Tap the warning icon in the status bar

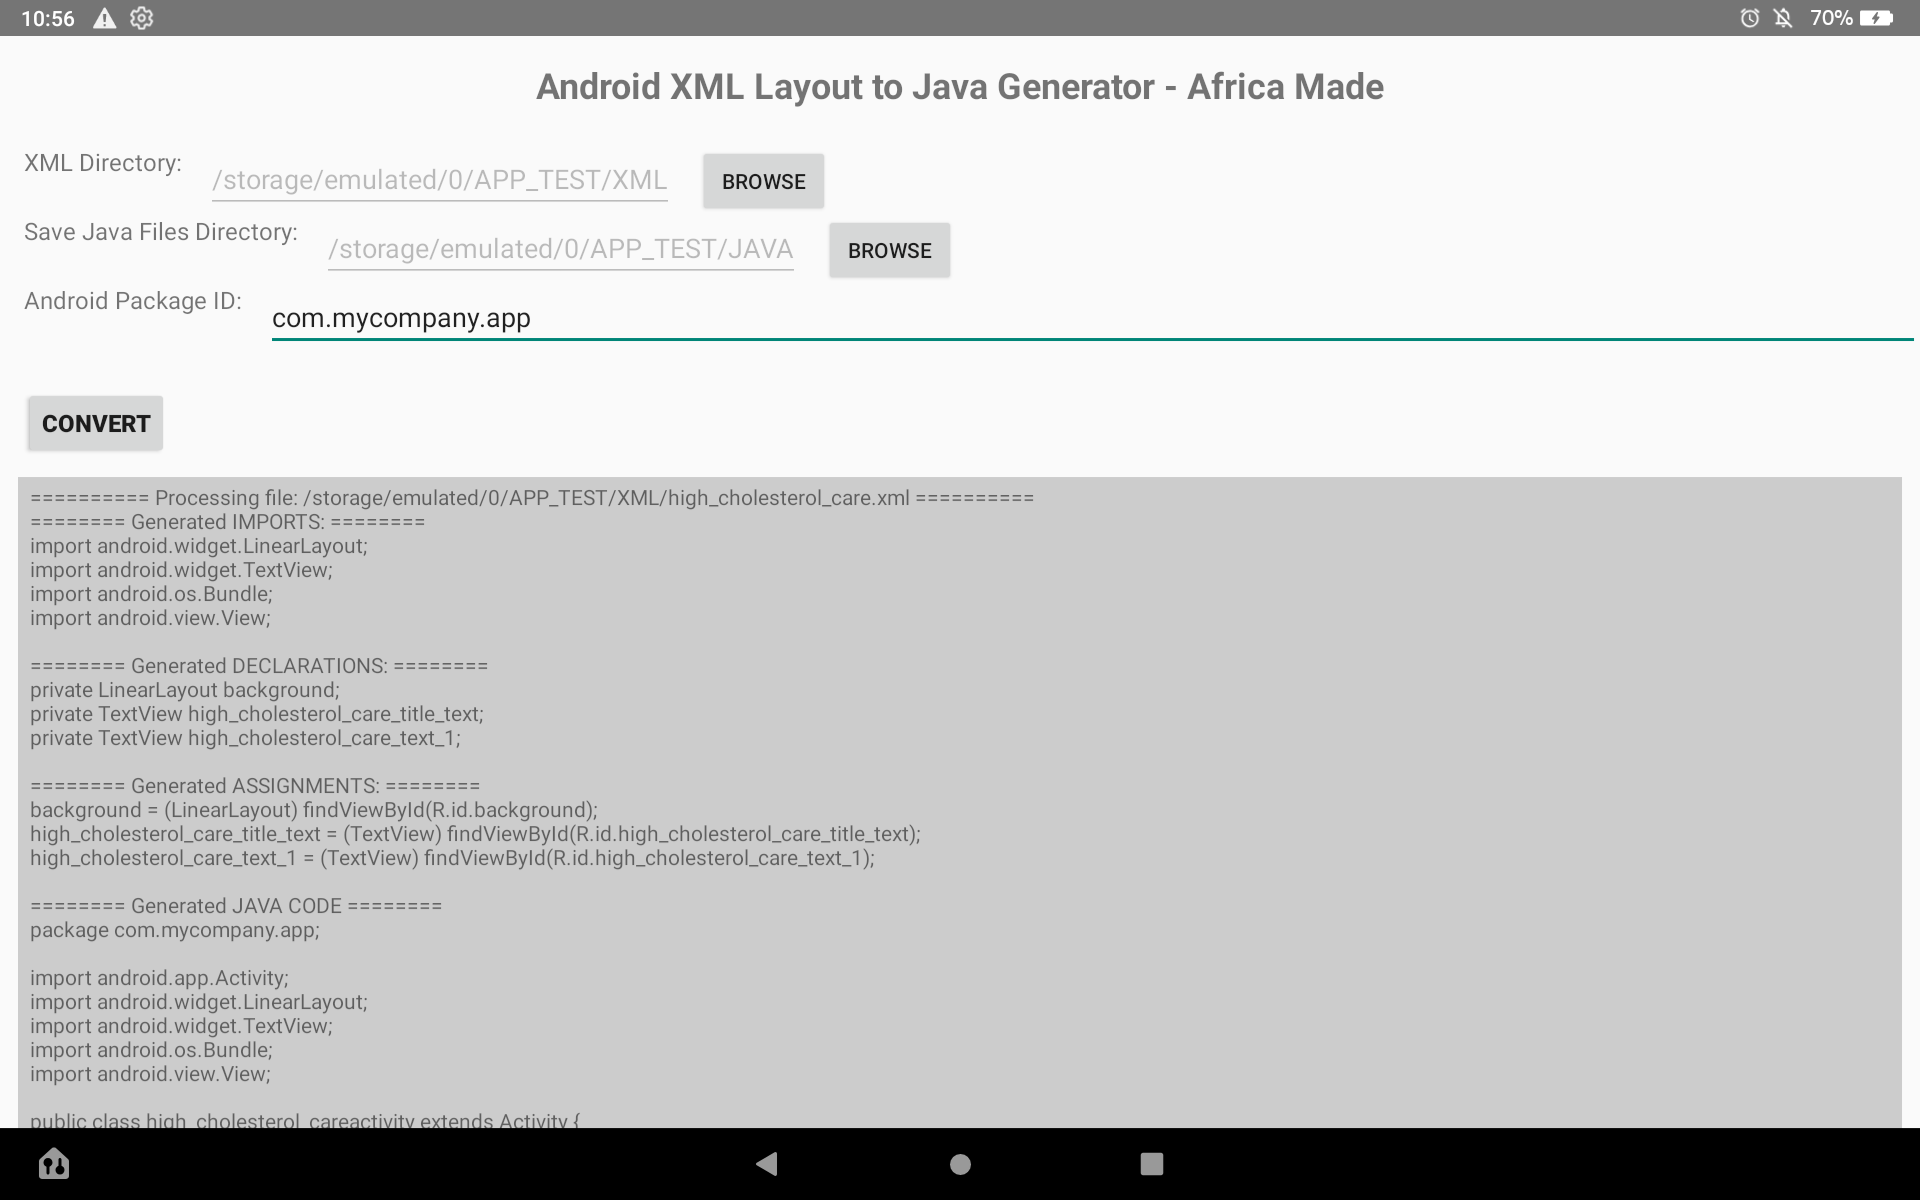104,17
